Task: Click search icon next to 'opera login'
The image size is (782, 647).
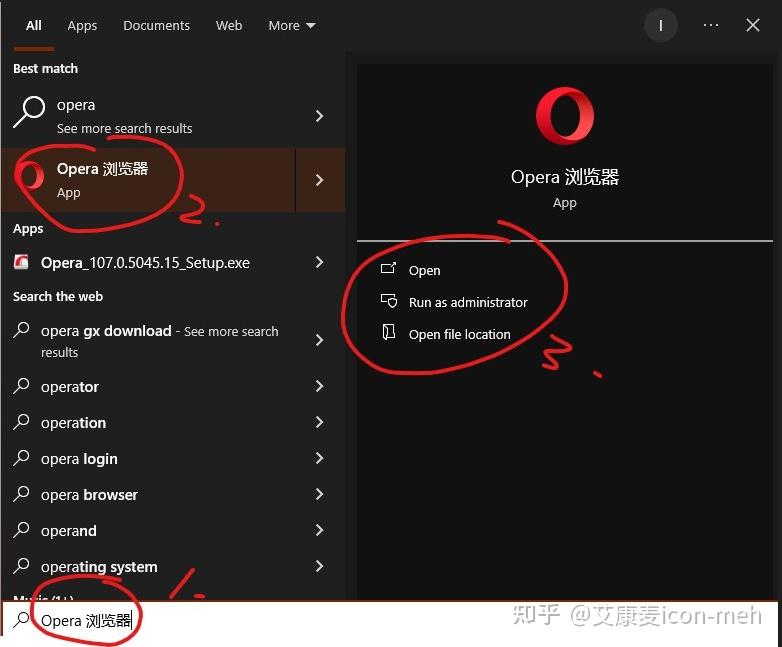Action: (21, 457)
